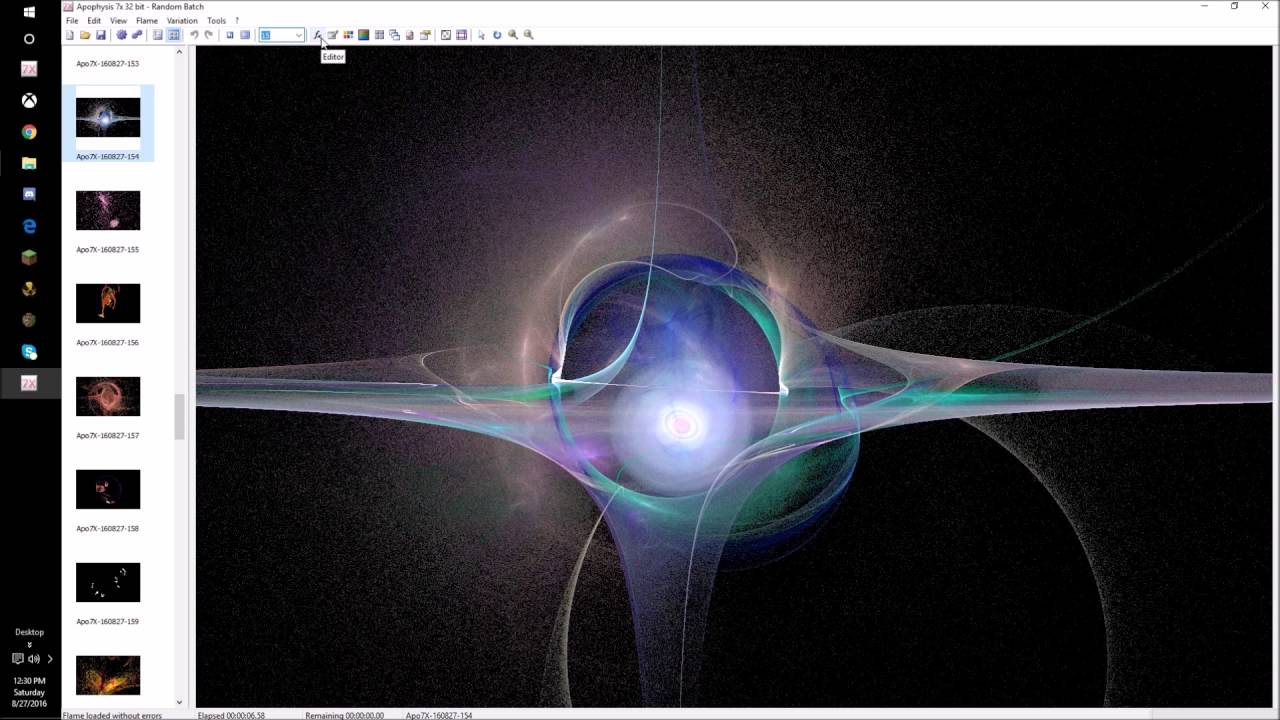
Task: Click the Save floppy disk toolbar icon
Action: click(x=101, y=35)
